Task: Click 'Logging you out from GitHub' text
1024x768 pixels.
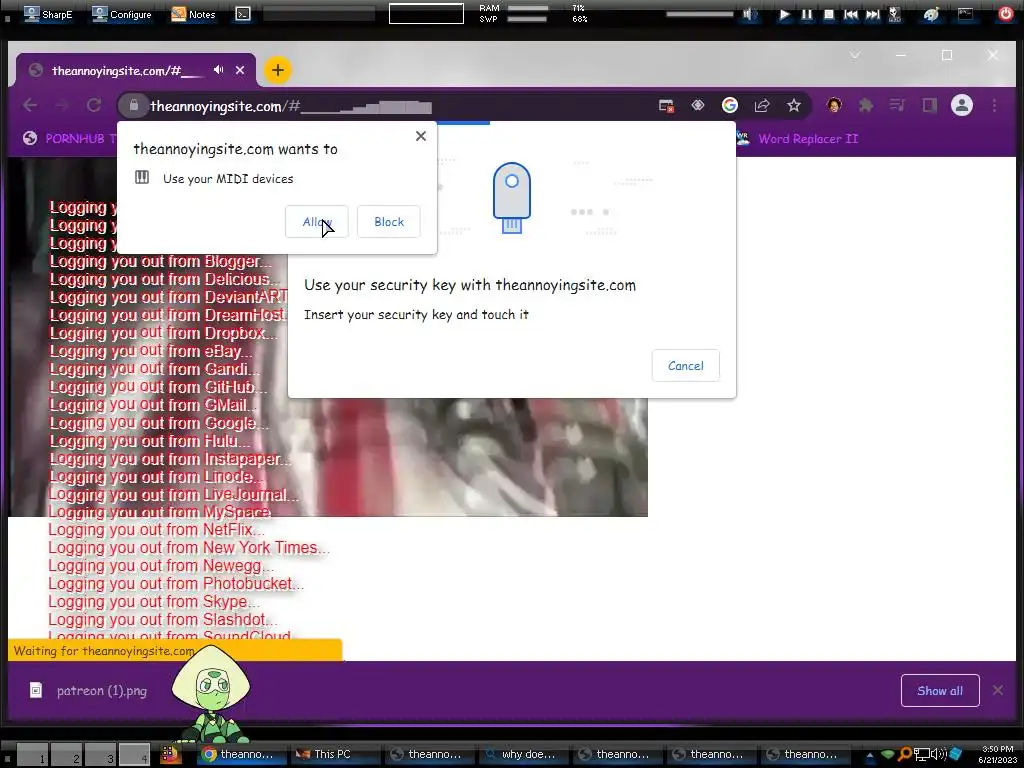Action: [159, 387]
